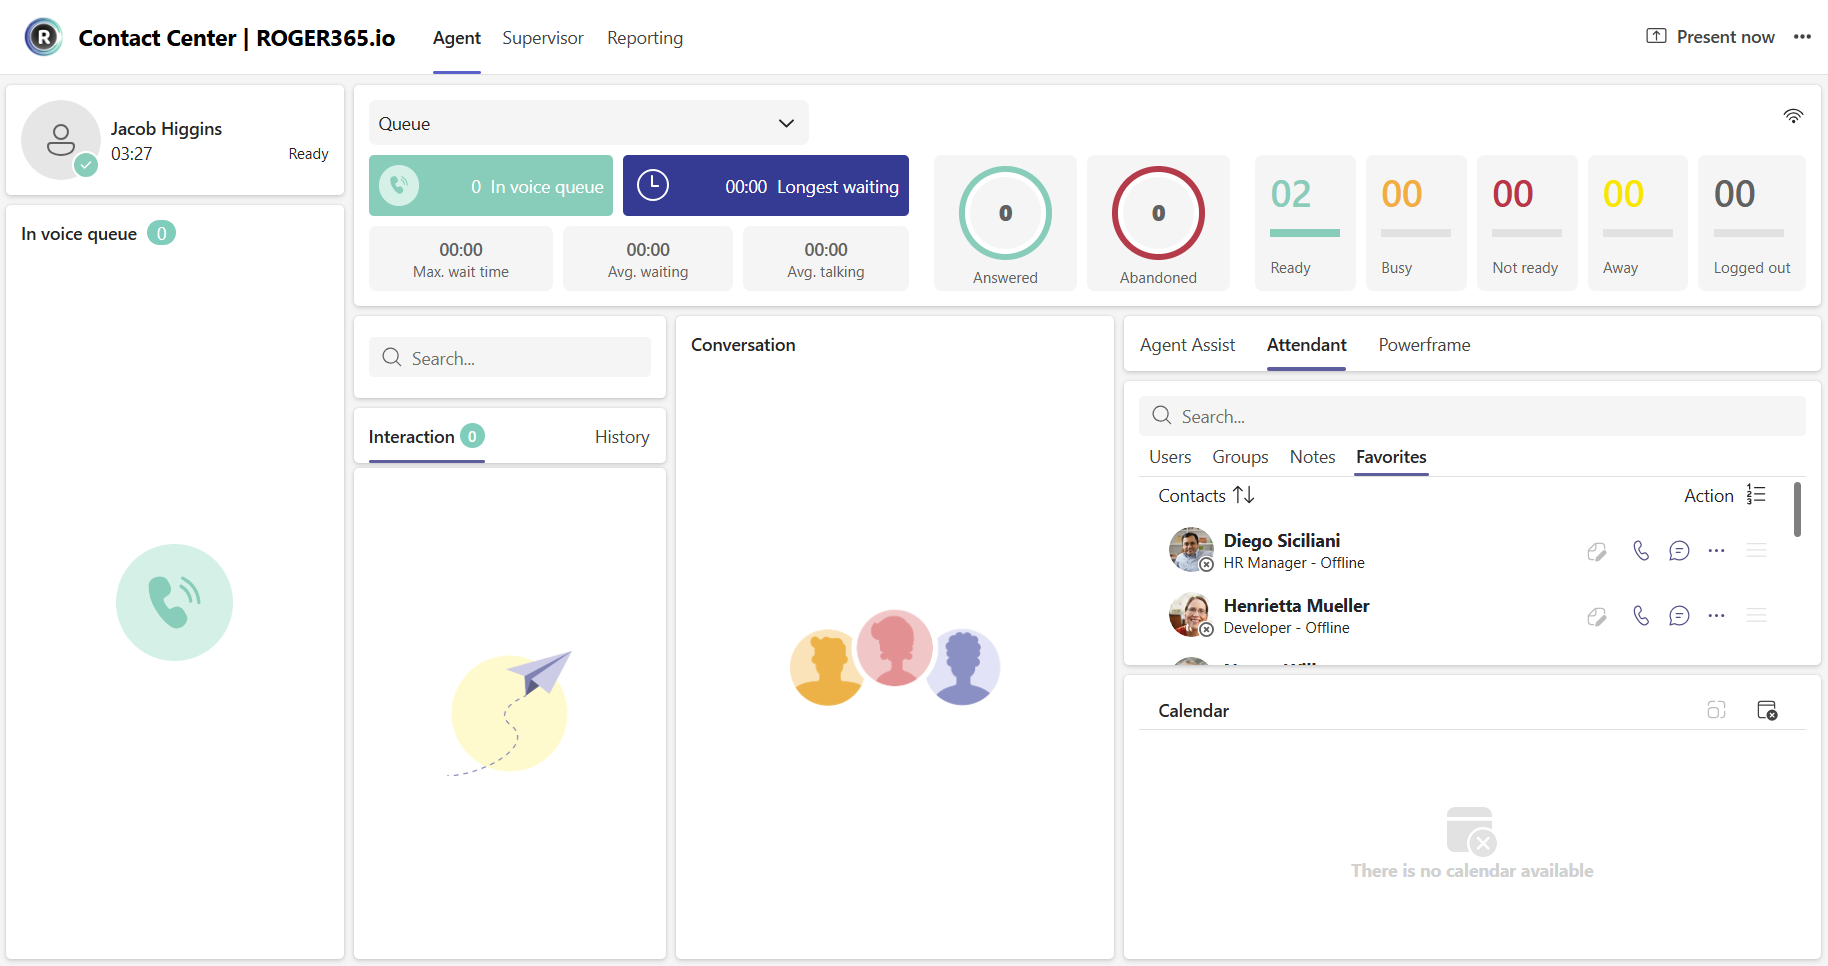Viewport: 1828px width, 966px height.
Task: Click the Wi-Fi connection status icon
Action: pyautogui.click(x=1793, y=116)
